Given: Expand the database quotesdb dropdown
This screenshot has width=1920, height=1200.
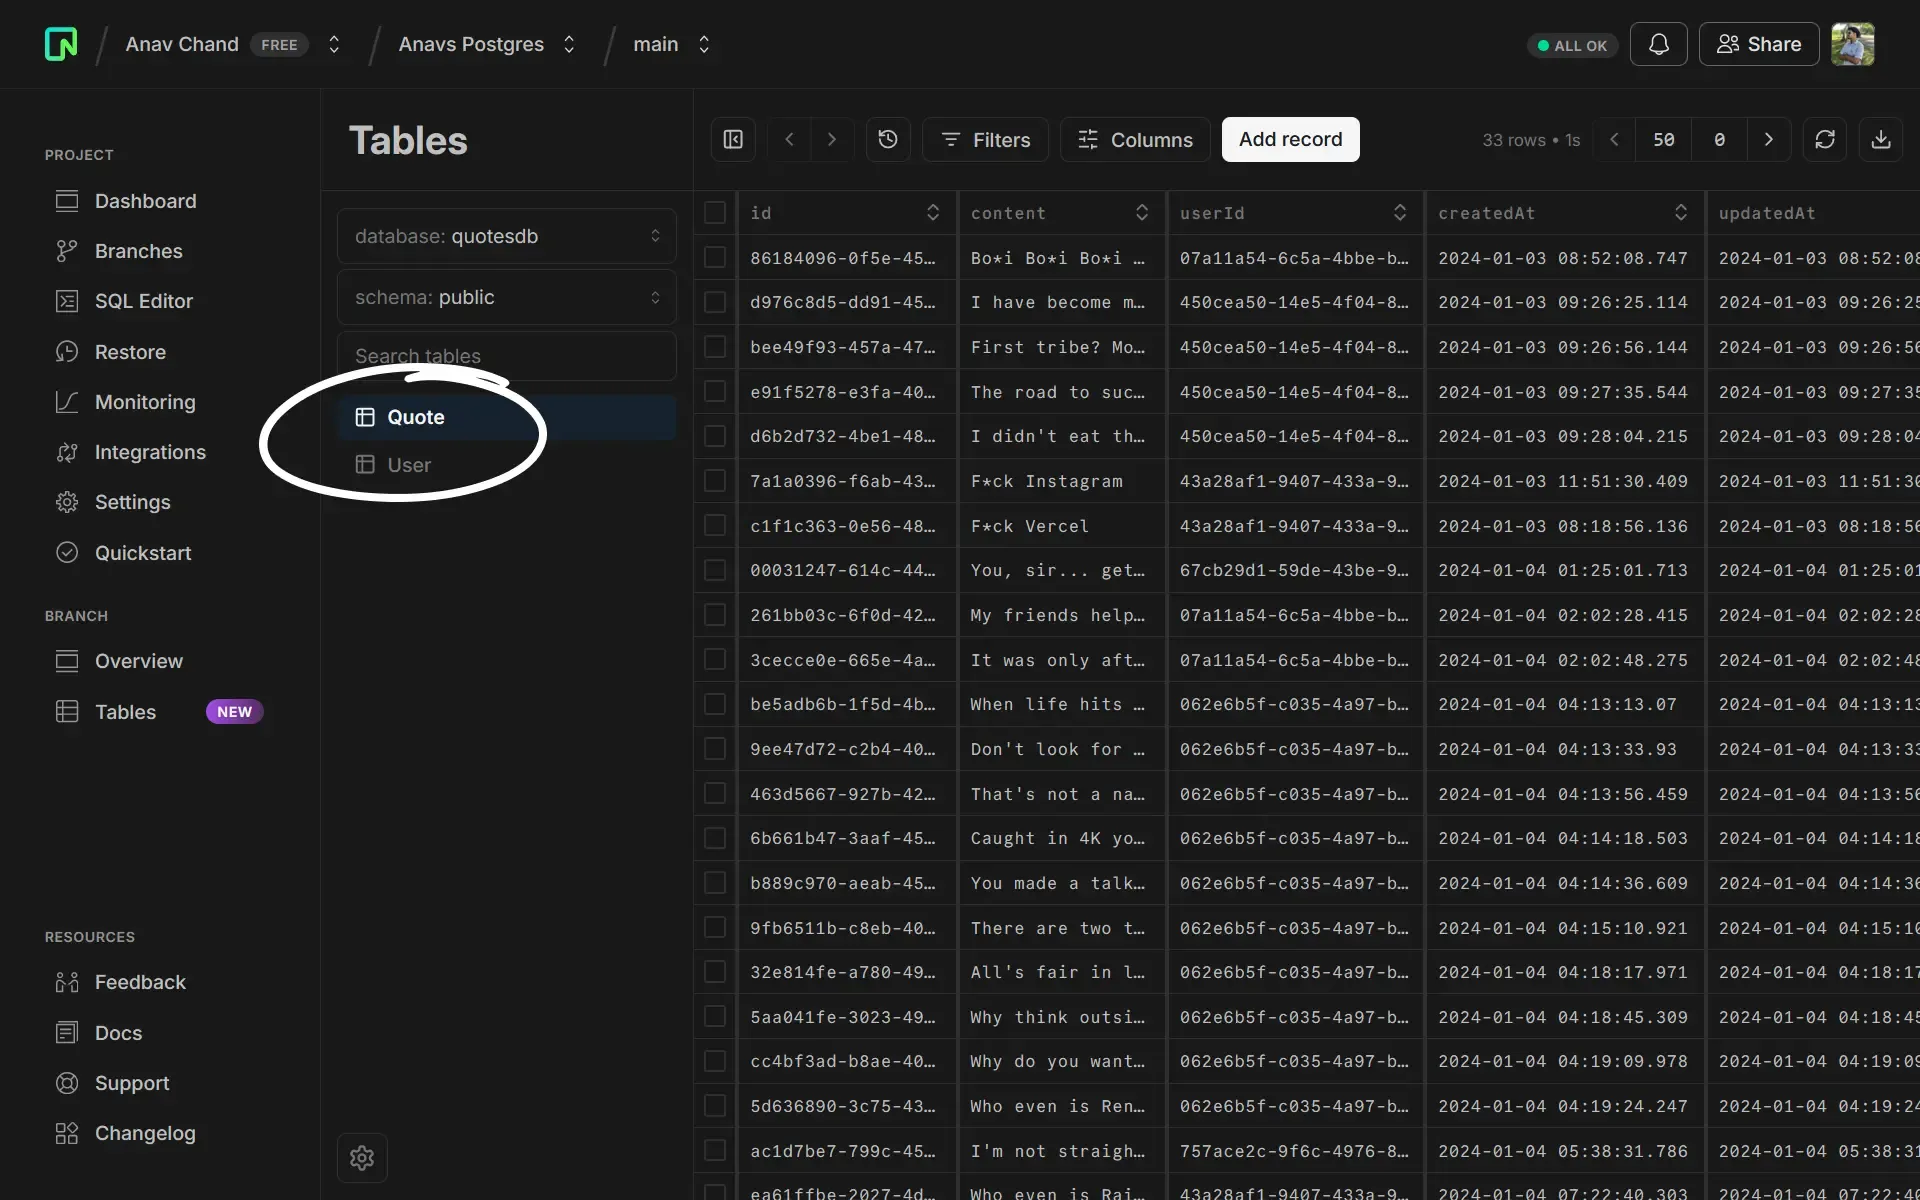Looking at the screenshot, I should [506, 236].
